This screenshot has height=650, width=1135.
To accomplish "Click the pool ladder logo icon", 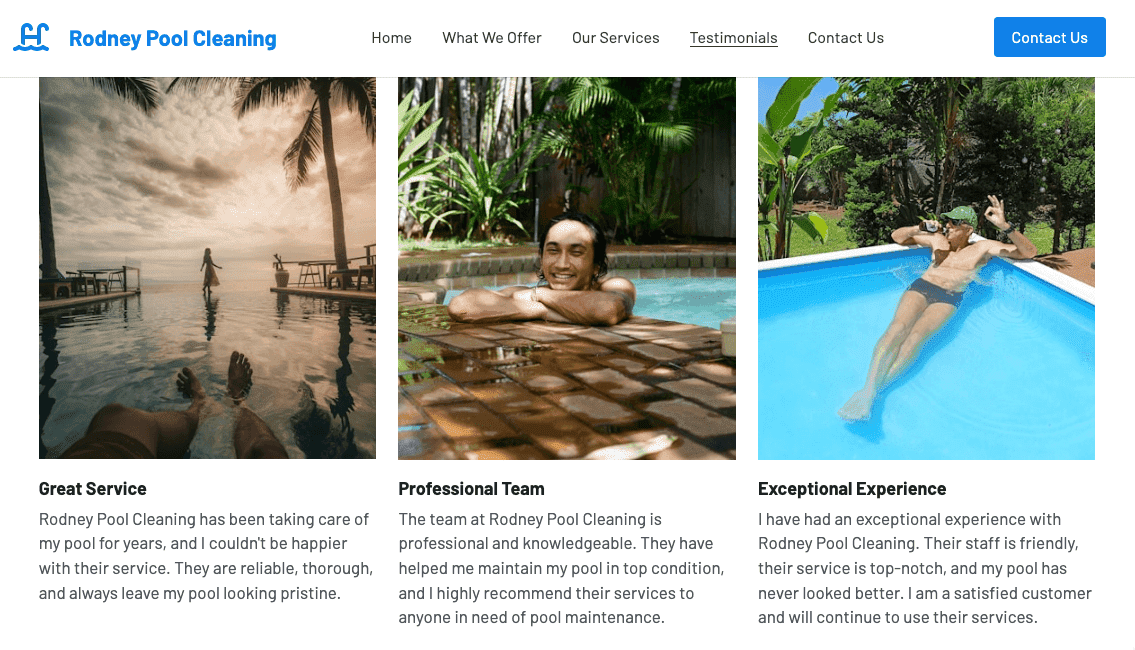I will coord(31,36).
